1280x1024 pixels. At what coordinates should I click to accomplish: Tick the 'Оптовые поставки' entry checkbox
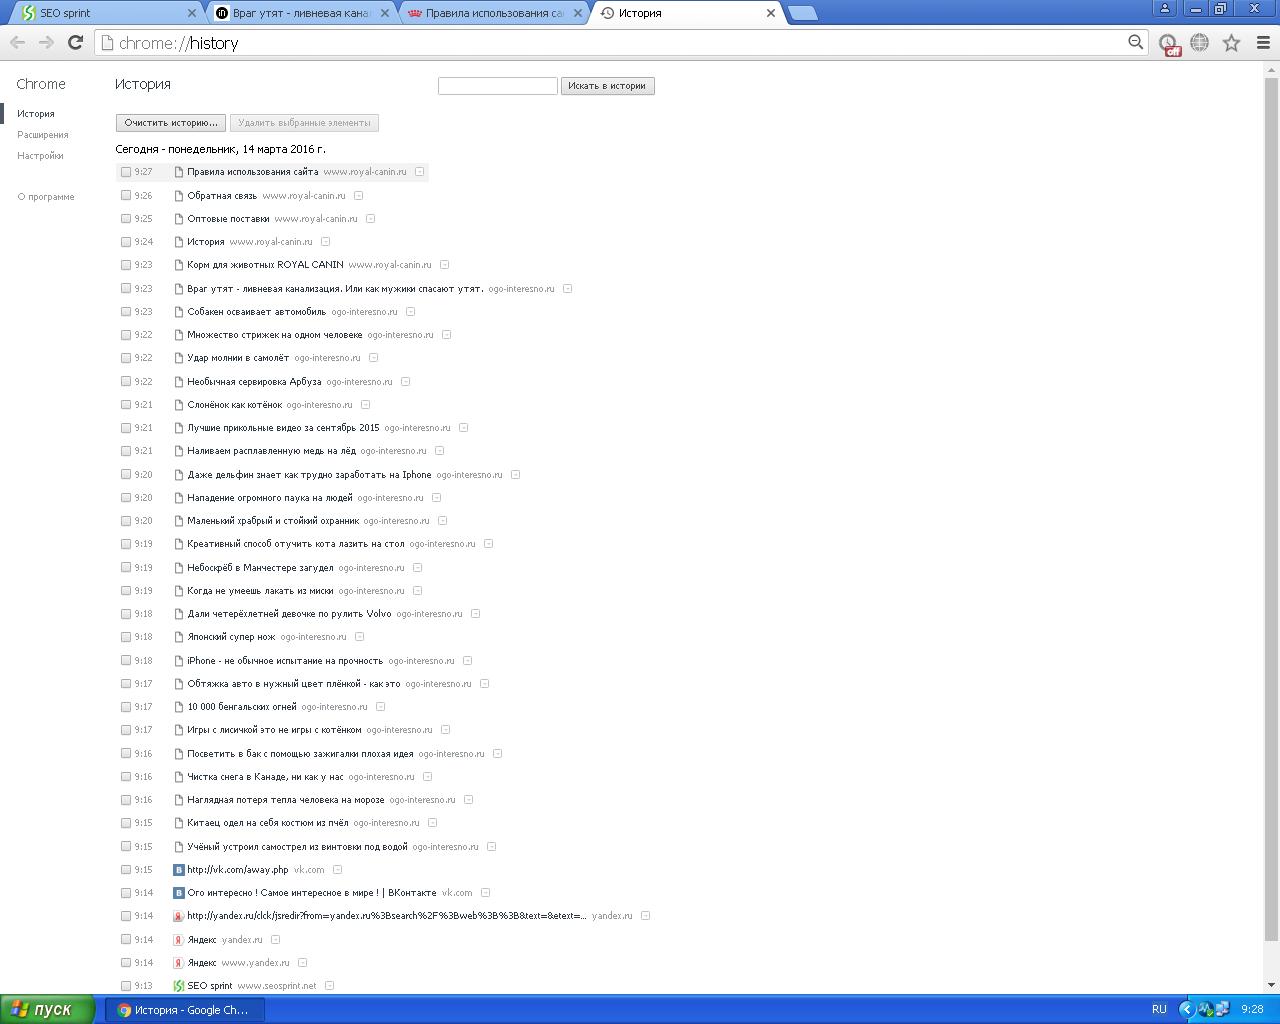[x=126, y=219]
